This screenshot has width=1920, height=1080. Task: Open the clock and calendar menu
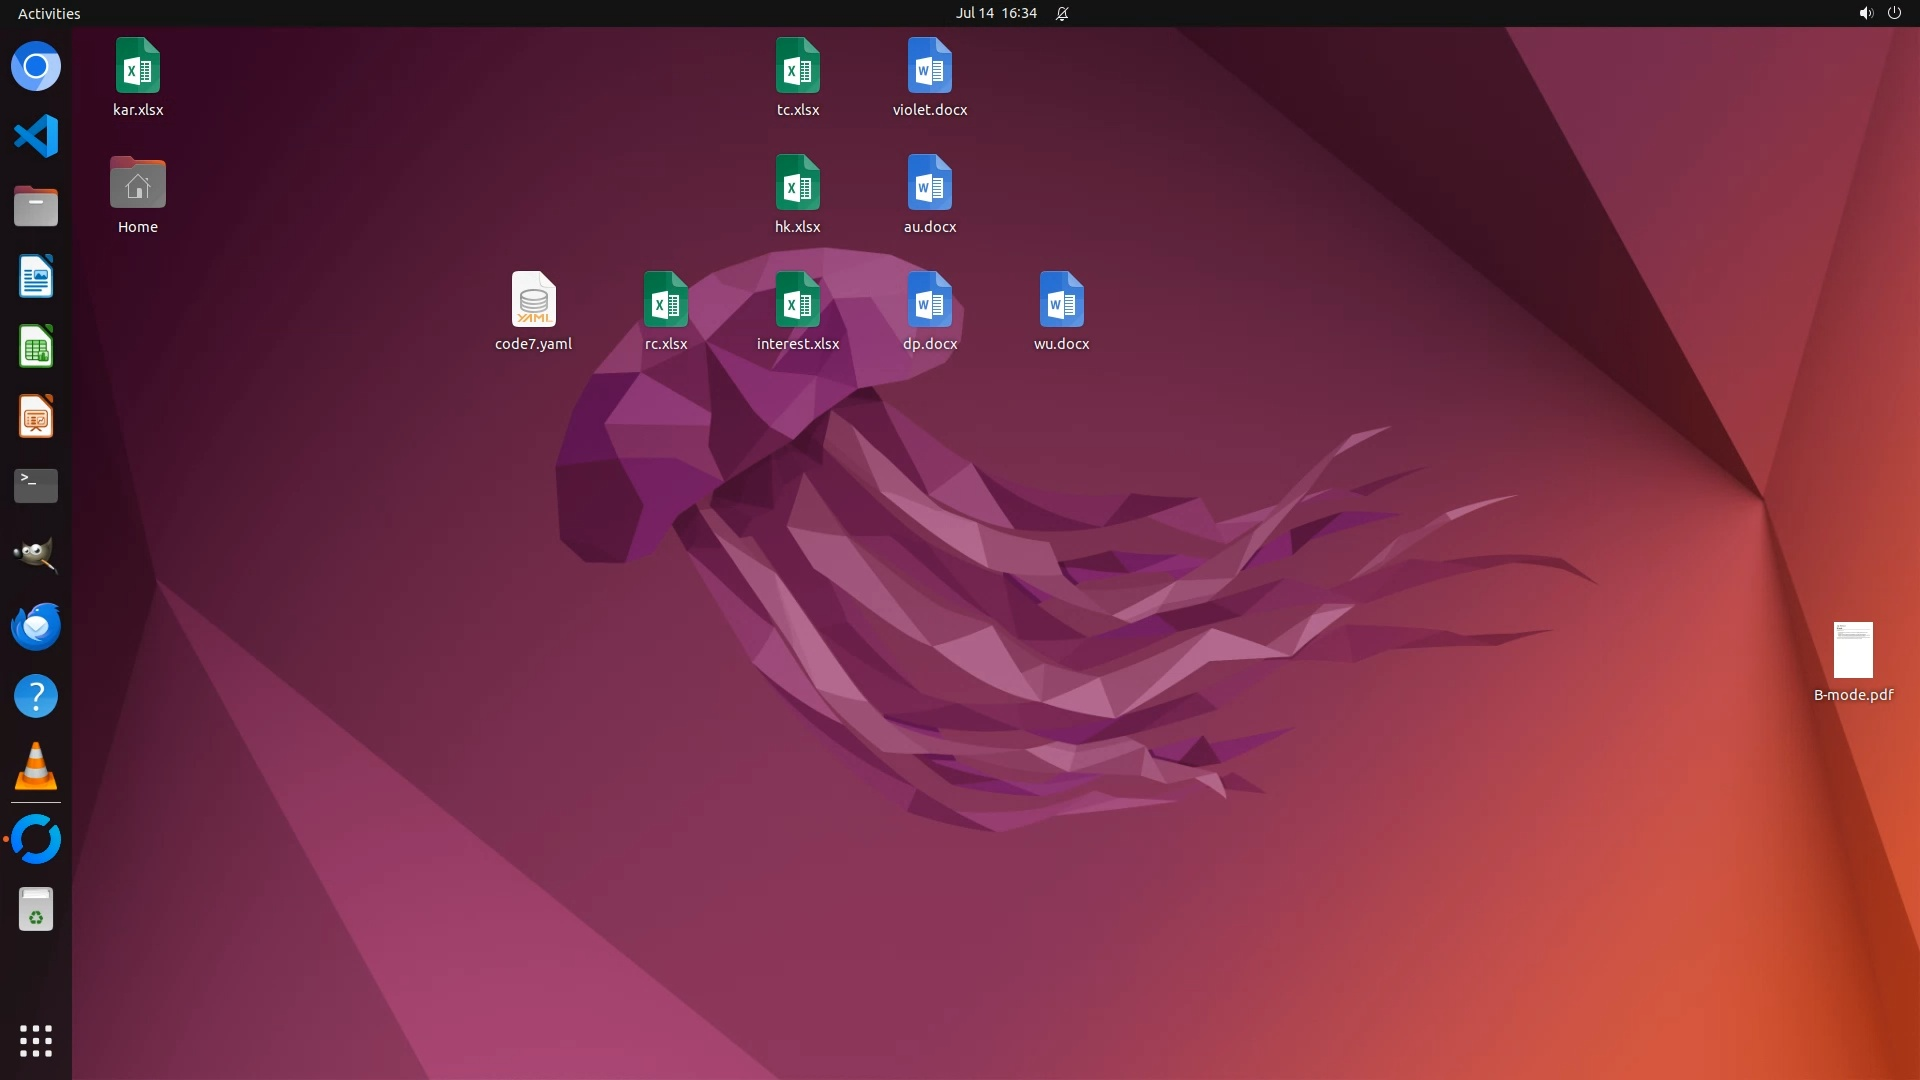tap(995, 13)
